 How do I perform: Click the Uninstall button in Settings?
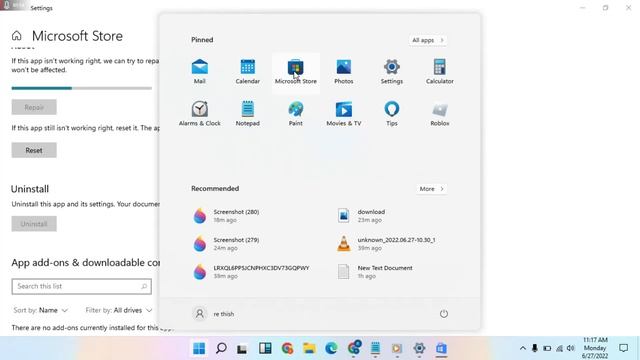coord(34,224)
